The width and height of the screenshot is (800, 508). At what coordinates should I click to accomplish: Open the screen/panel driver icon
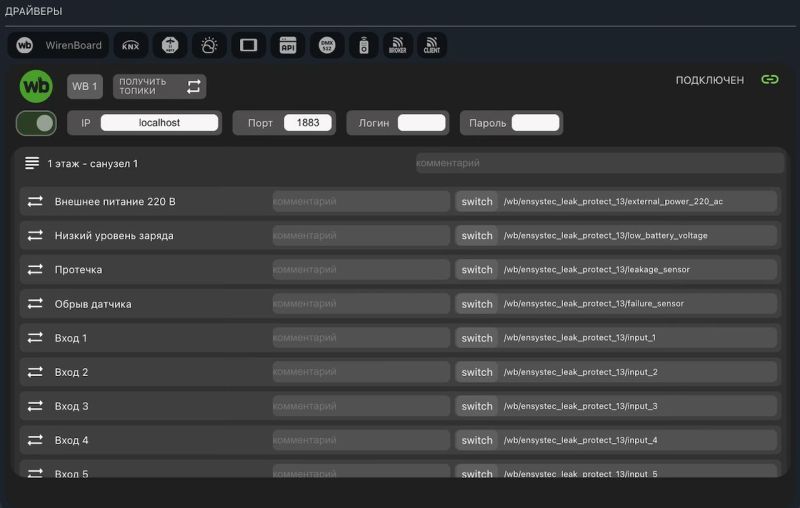[248, 45]
